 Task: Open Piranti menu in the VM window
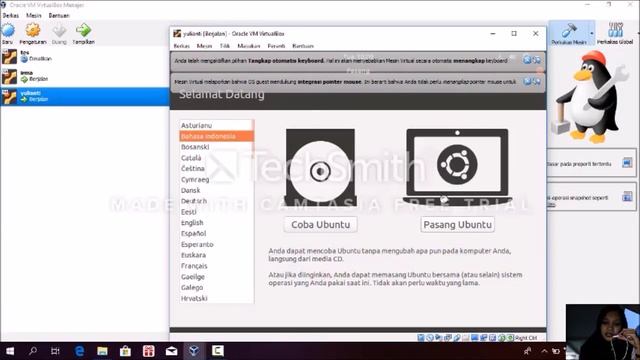click(276, 46)
